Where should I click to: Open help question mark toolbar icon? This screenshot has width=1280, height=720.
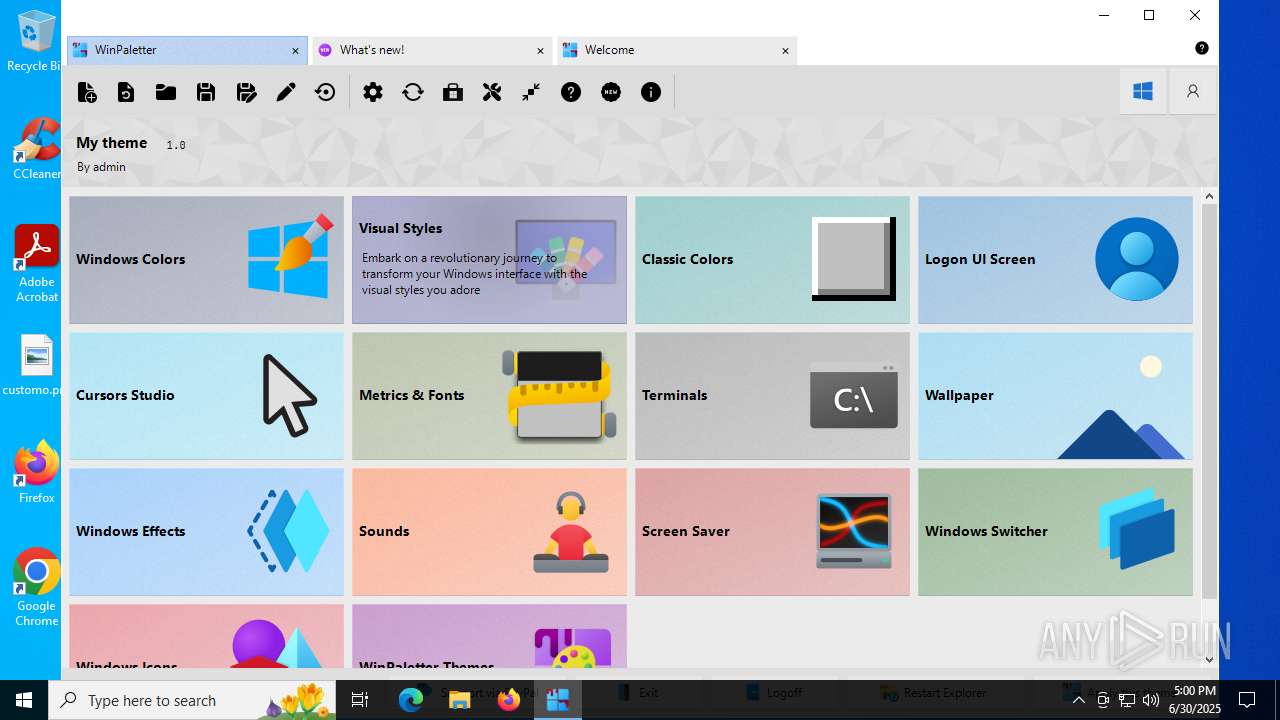[571, 92]
